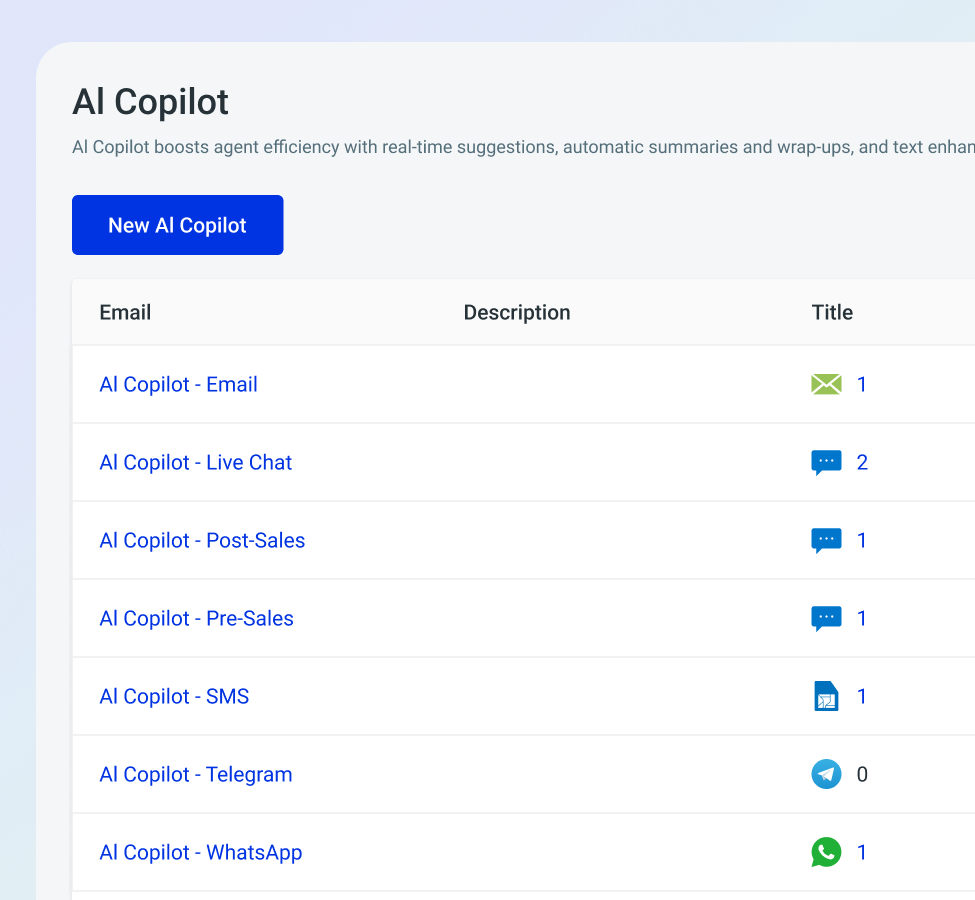This screenshot has width=975, height=900.
Task: Click the count 2 in Live Chat row
Action: [x=862, y=462]
